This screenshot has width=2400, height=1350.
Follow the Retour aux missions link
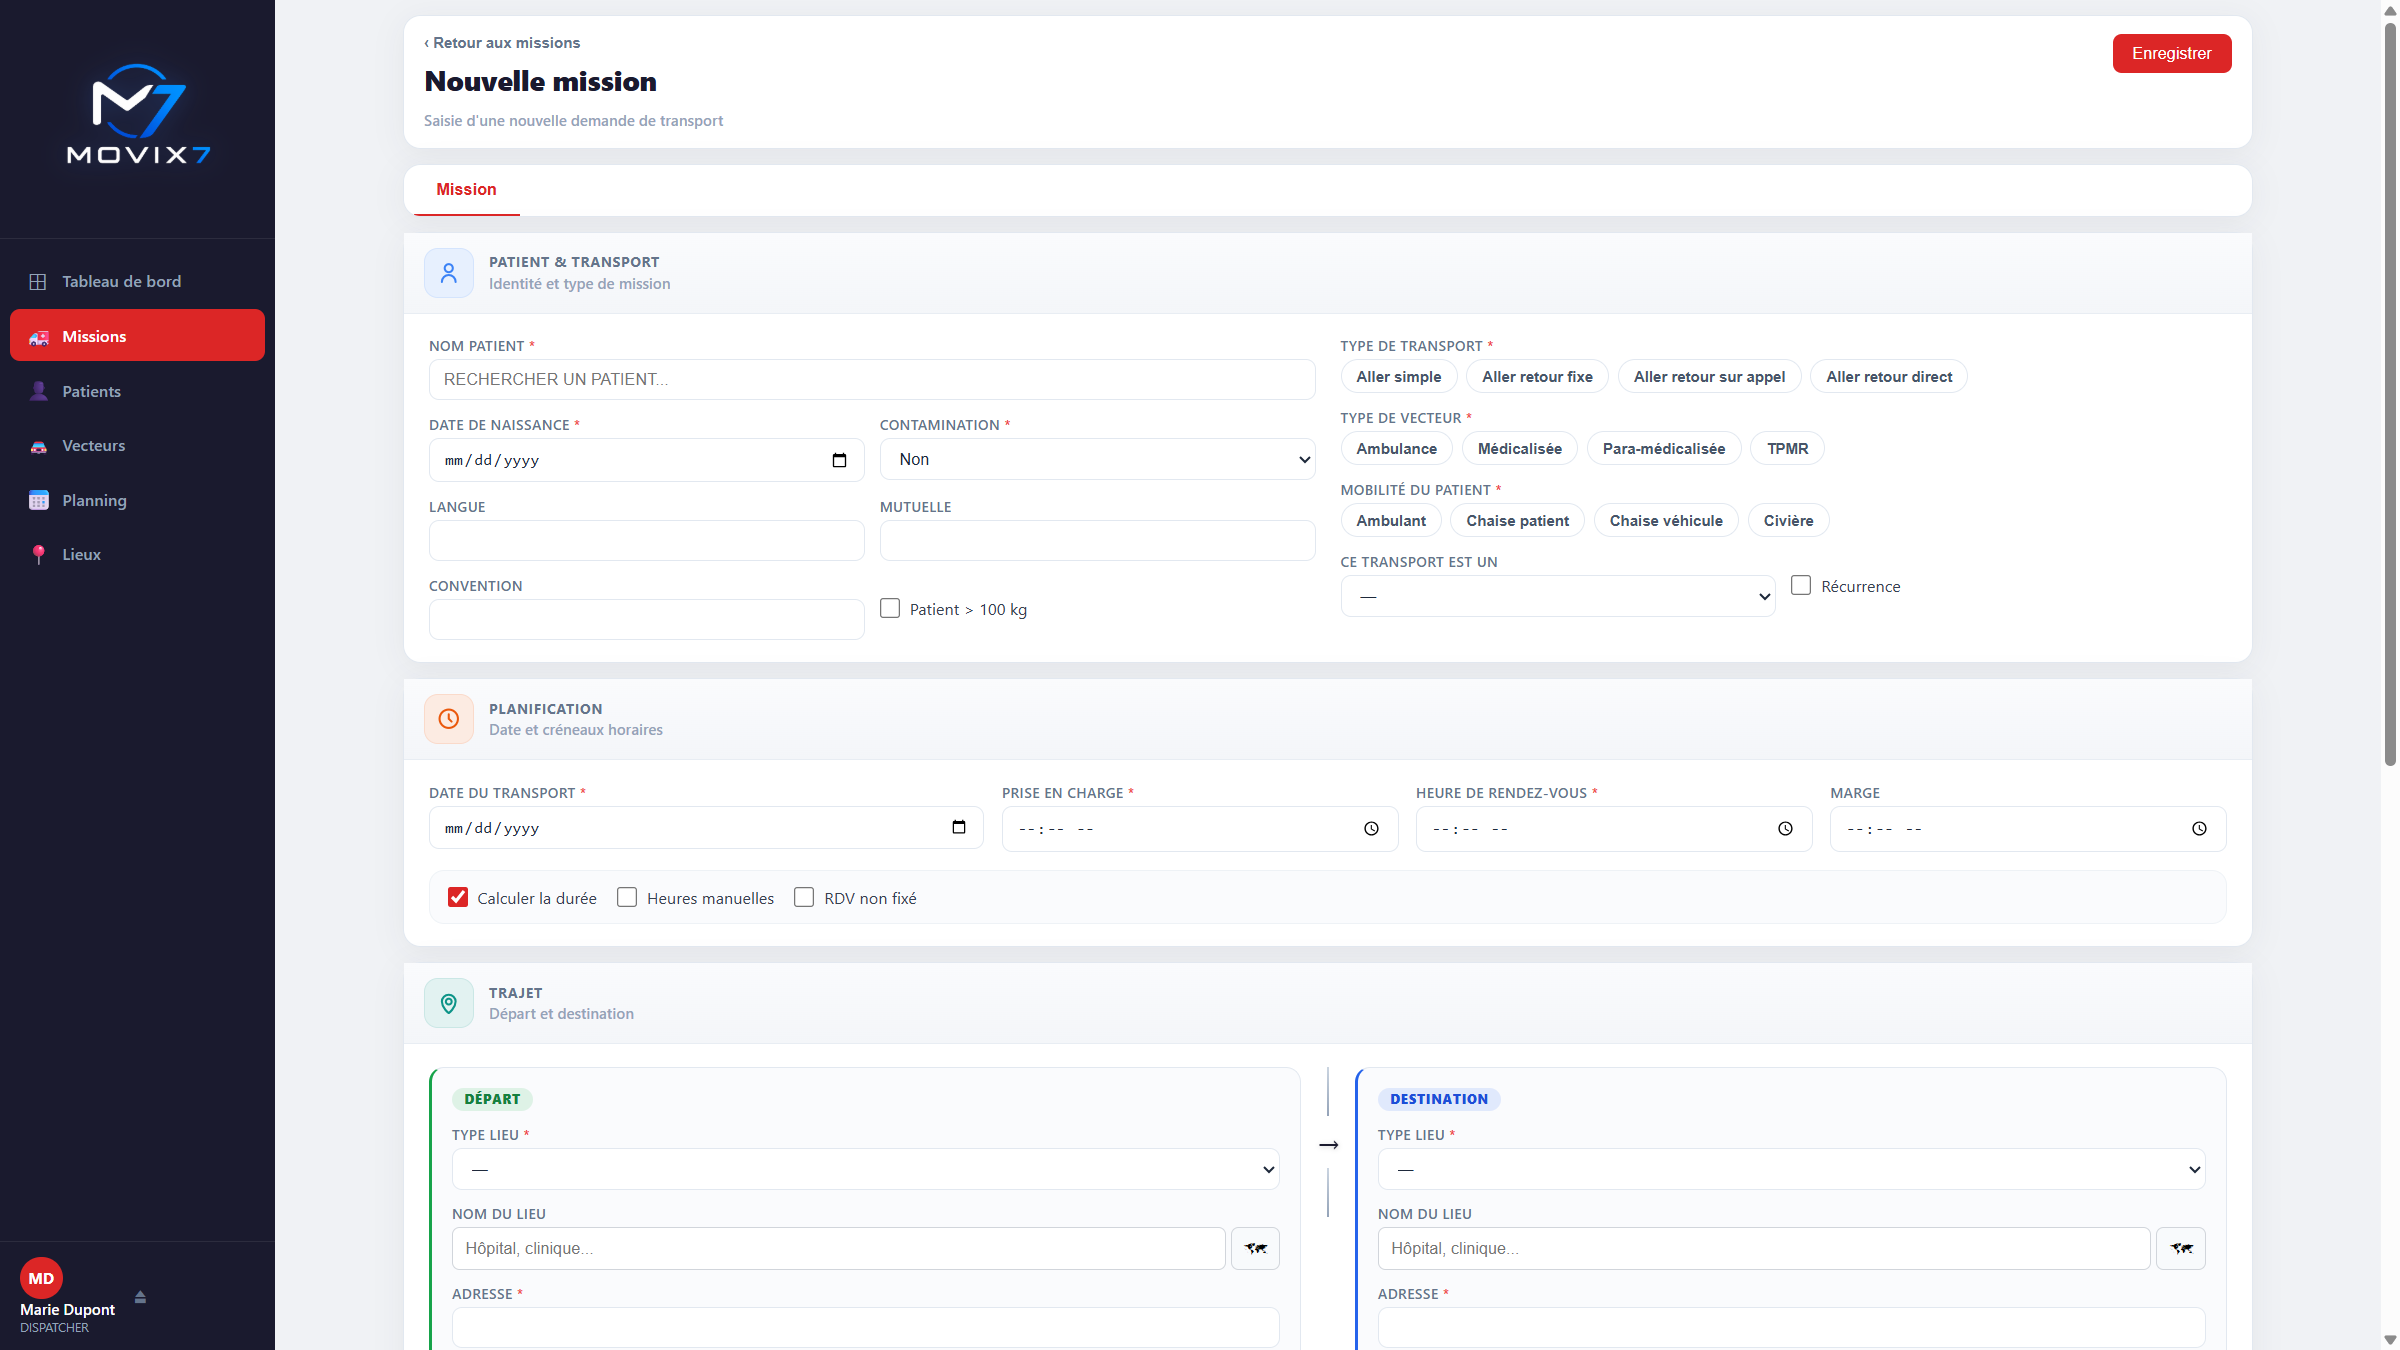tap(502, 43)
